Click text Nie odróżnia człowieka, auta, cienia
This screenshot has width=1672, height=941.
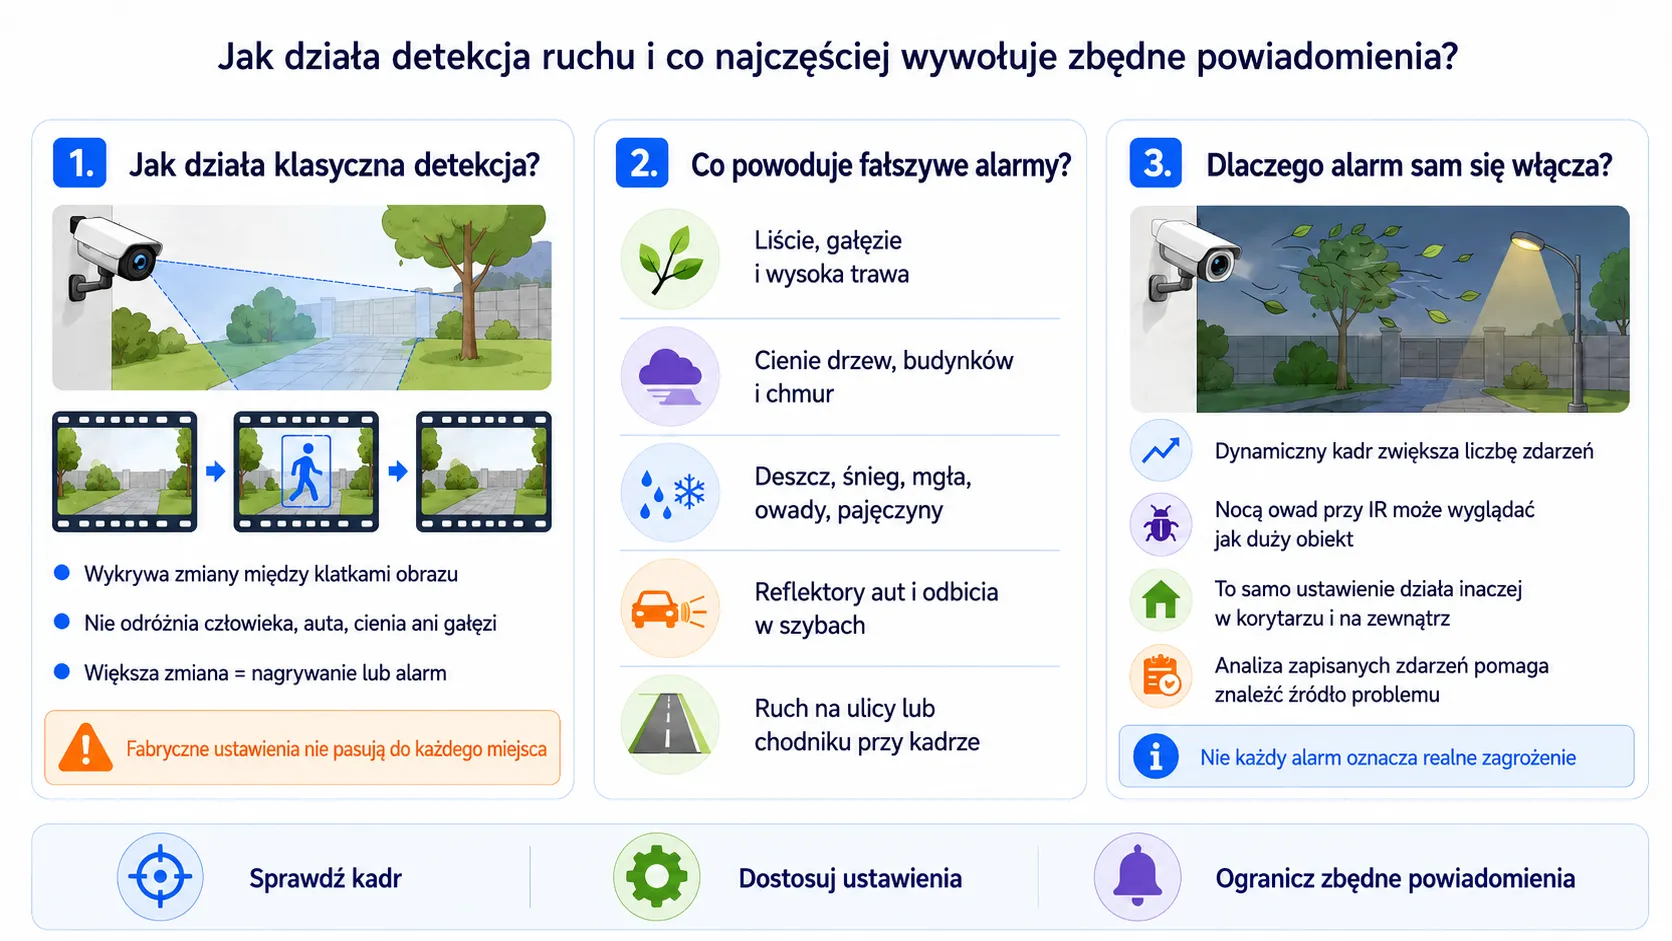[x=291, y=623]
